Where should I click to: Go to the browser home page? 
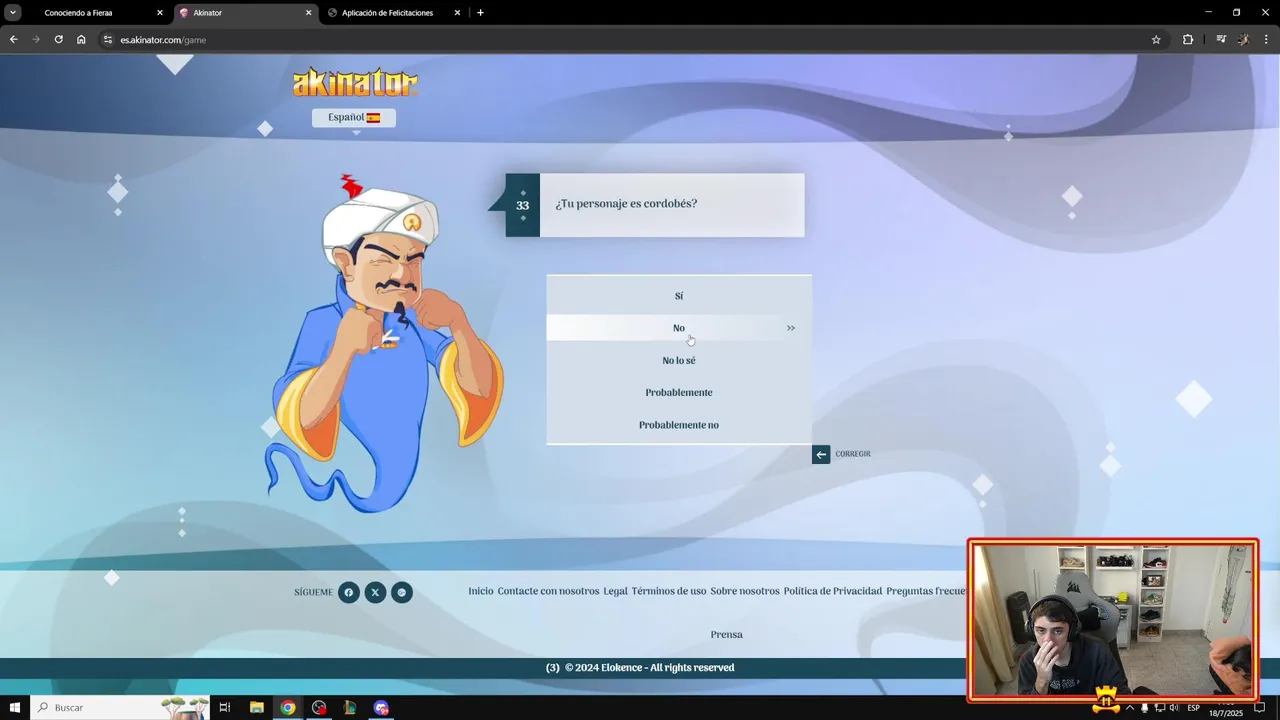(x=81, y=40)
